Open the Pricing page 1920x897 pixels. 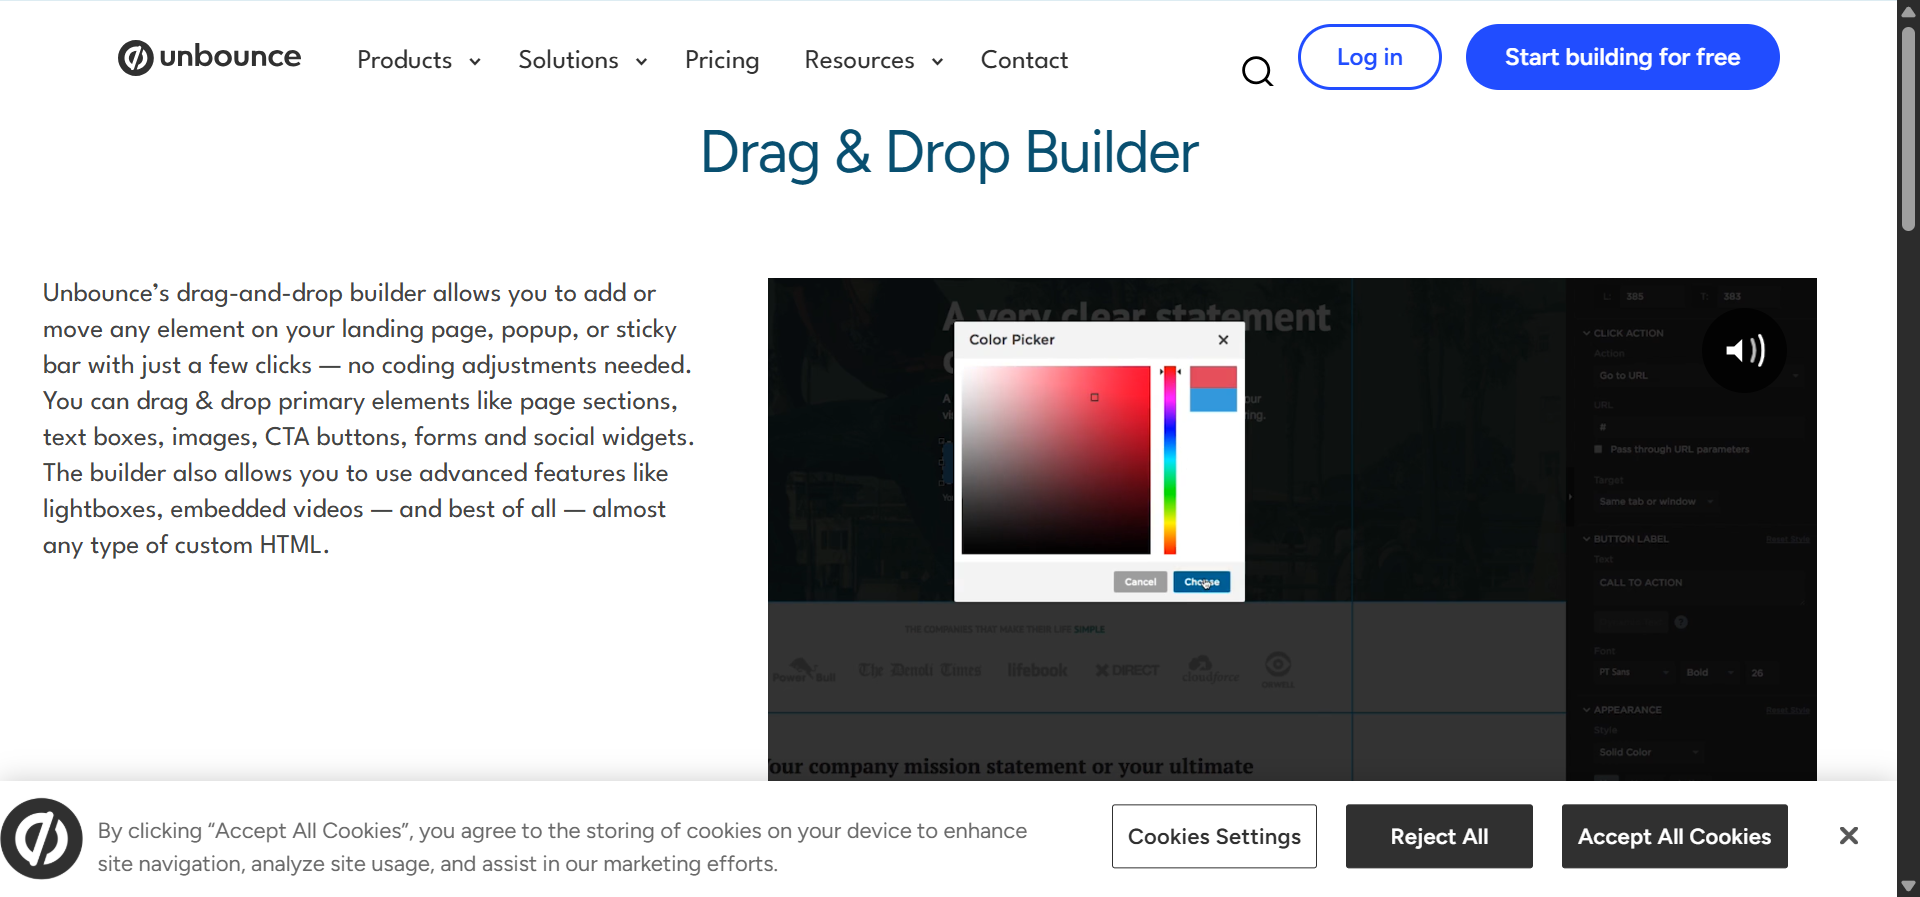coord(722,60)
